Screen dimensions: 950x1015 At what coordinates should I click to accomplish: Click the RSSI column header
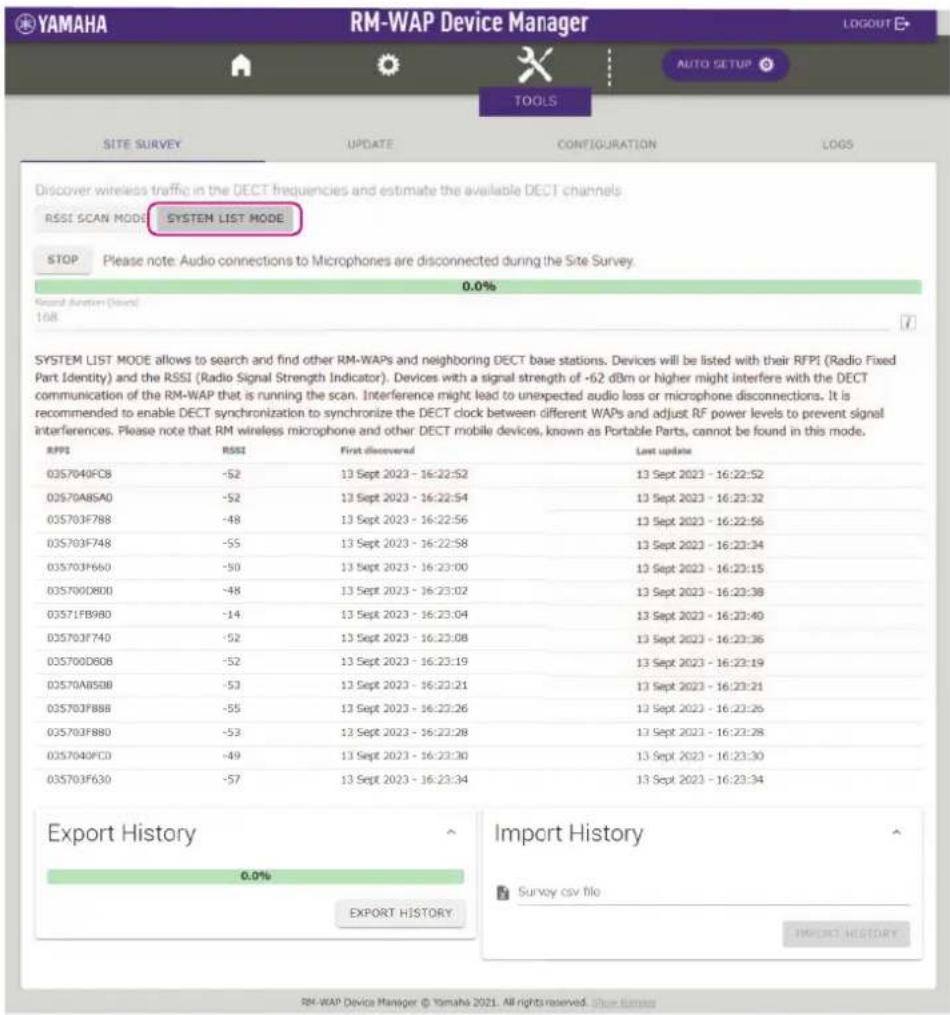pos(234,450)
